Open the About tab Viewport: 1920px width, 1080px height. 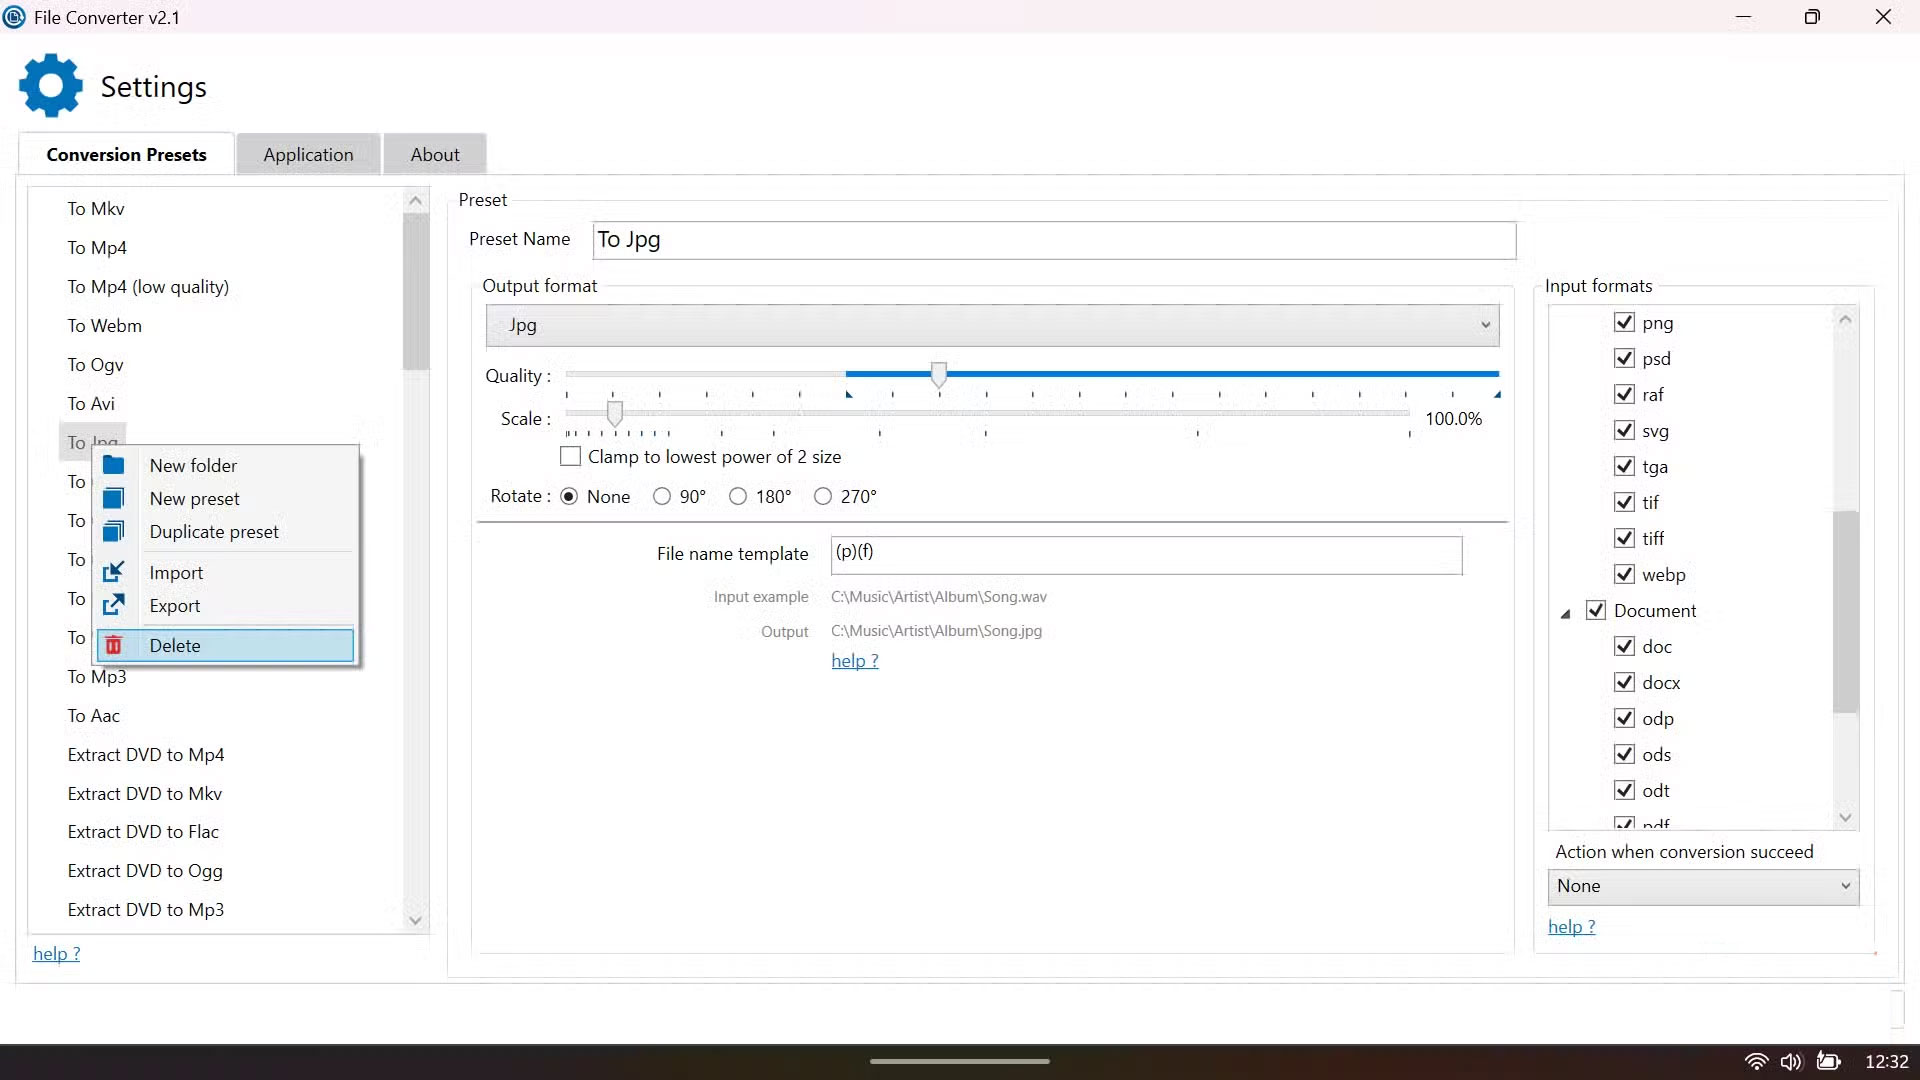(435, 155)
